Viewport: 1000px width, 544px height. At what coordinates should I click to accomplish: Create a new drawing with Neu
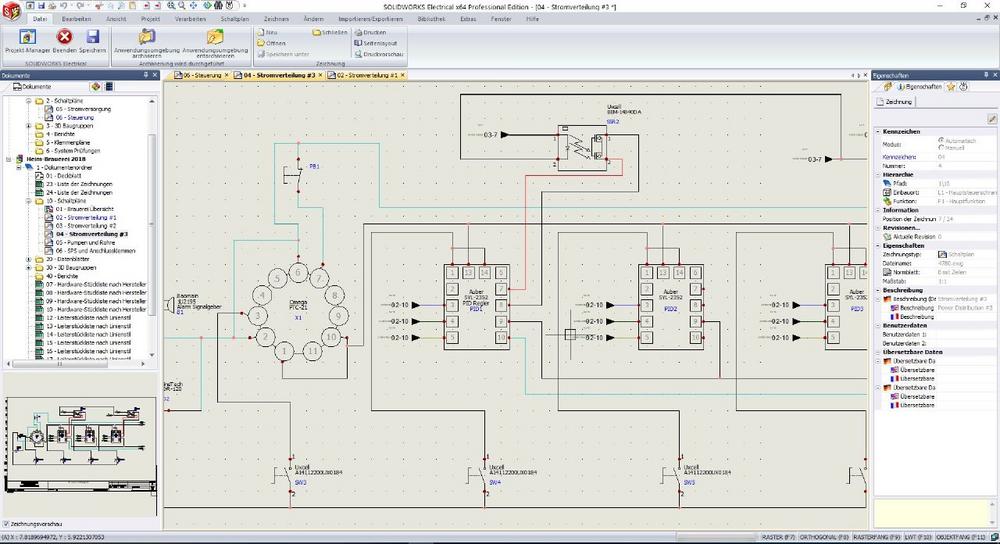point(268,32)
